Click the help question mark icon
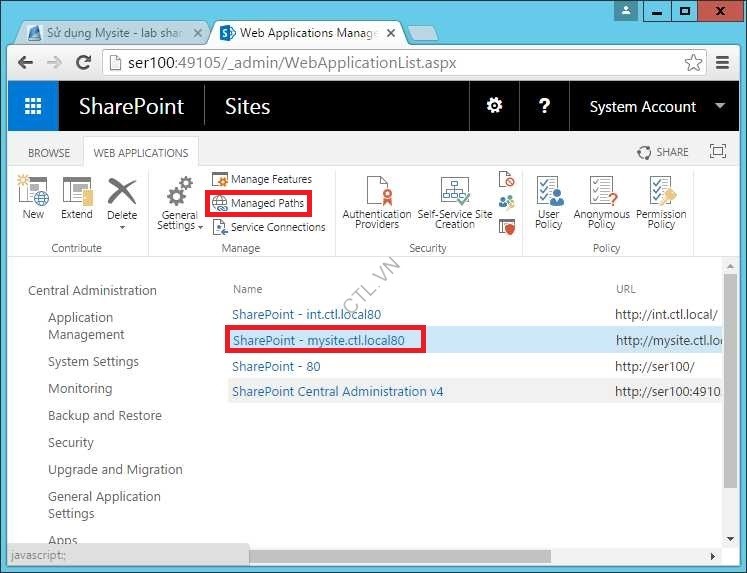747x573 pixels. (545, 106)
